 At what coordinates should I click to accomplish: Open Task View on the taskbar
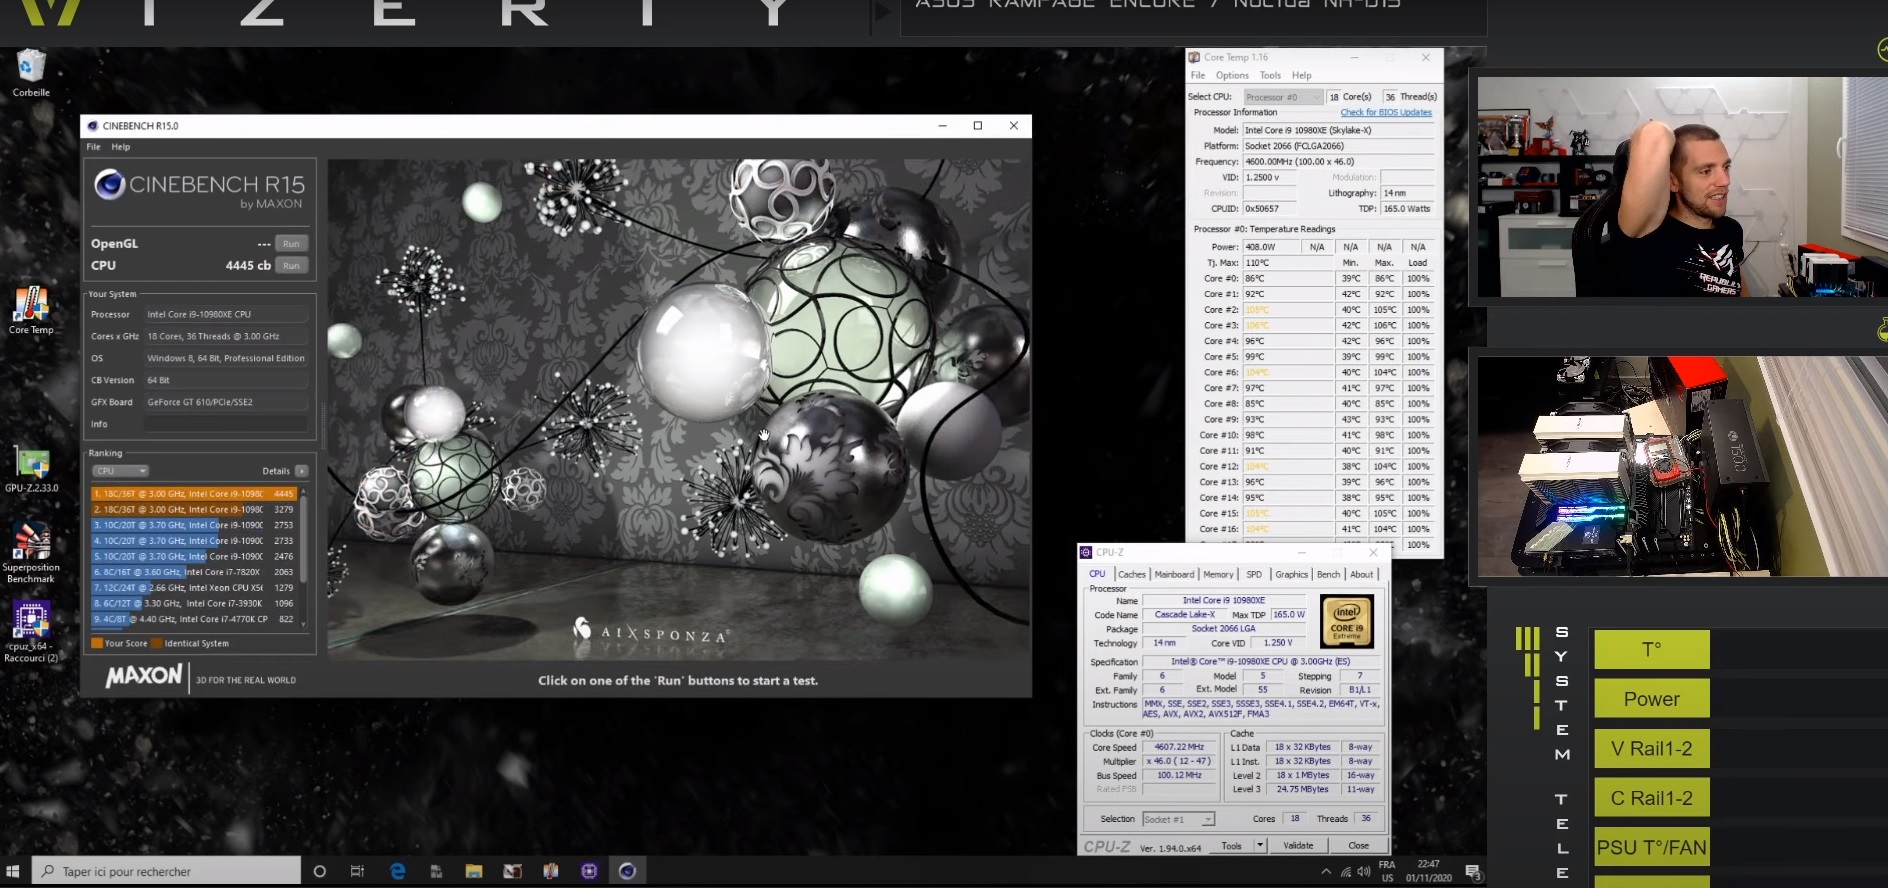click(x=357, y=871)
